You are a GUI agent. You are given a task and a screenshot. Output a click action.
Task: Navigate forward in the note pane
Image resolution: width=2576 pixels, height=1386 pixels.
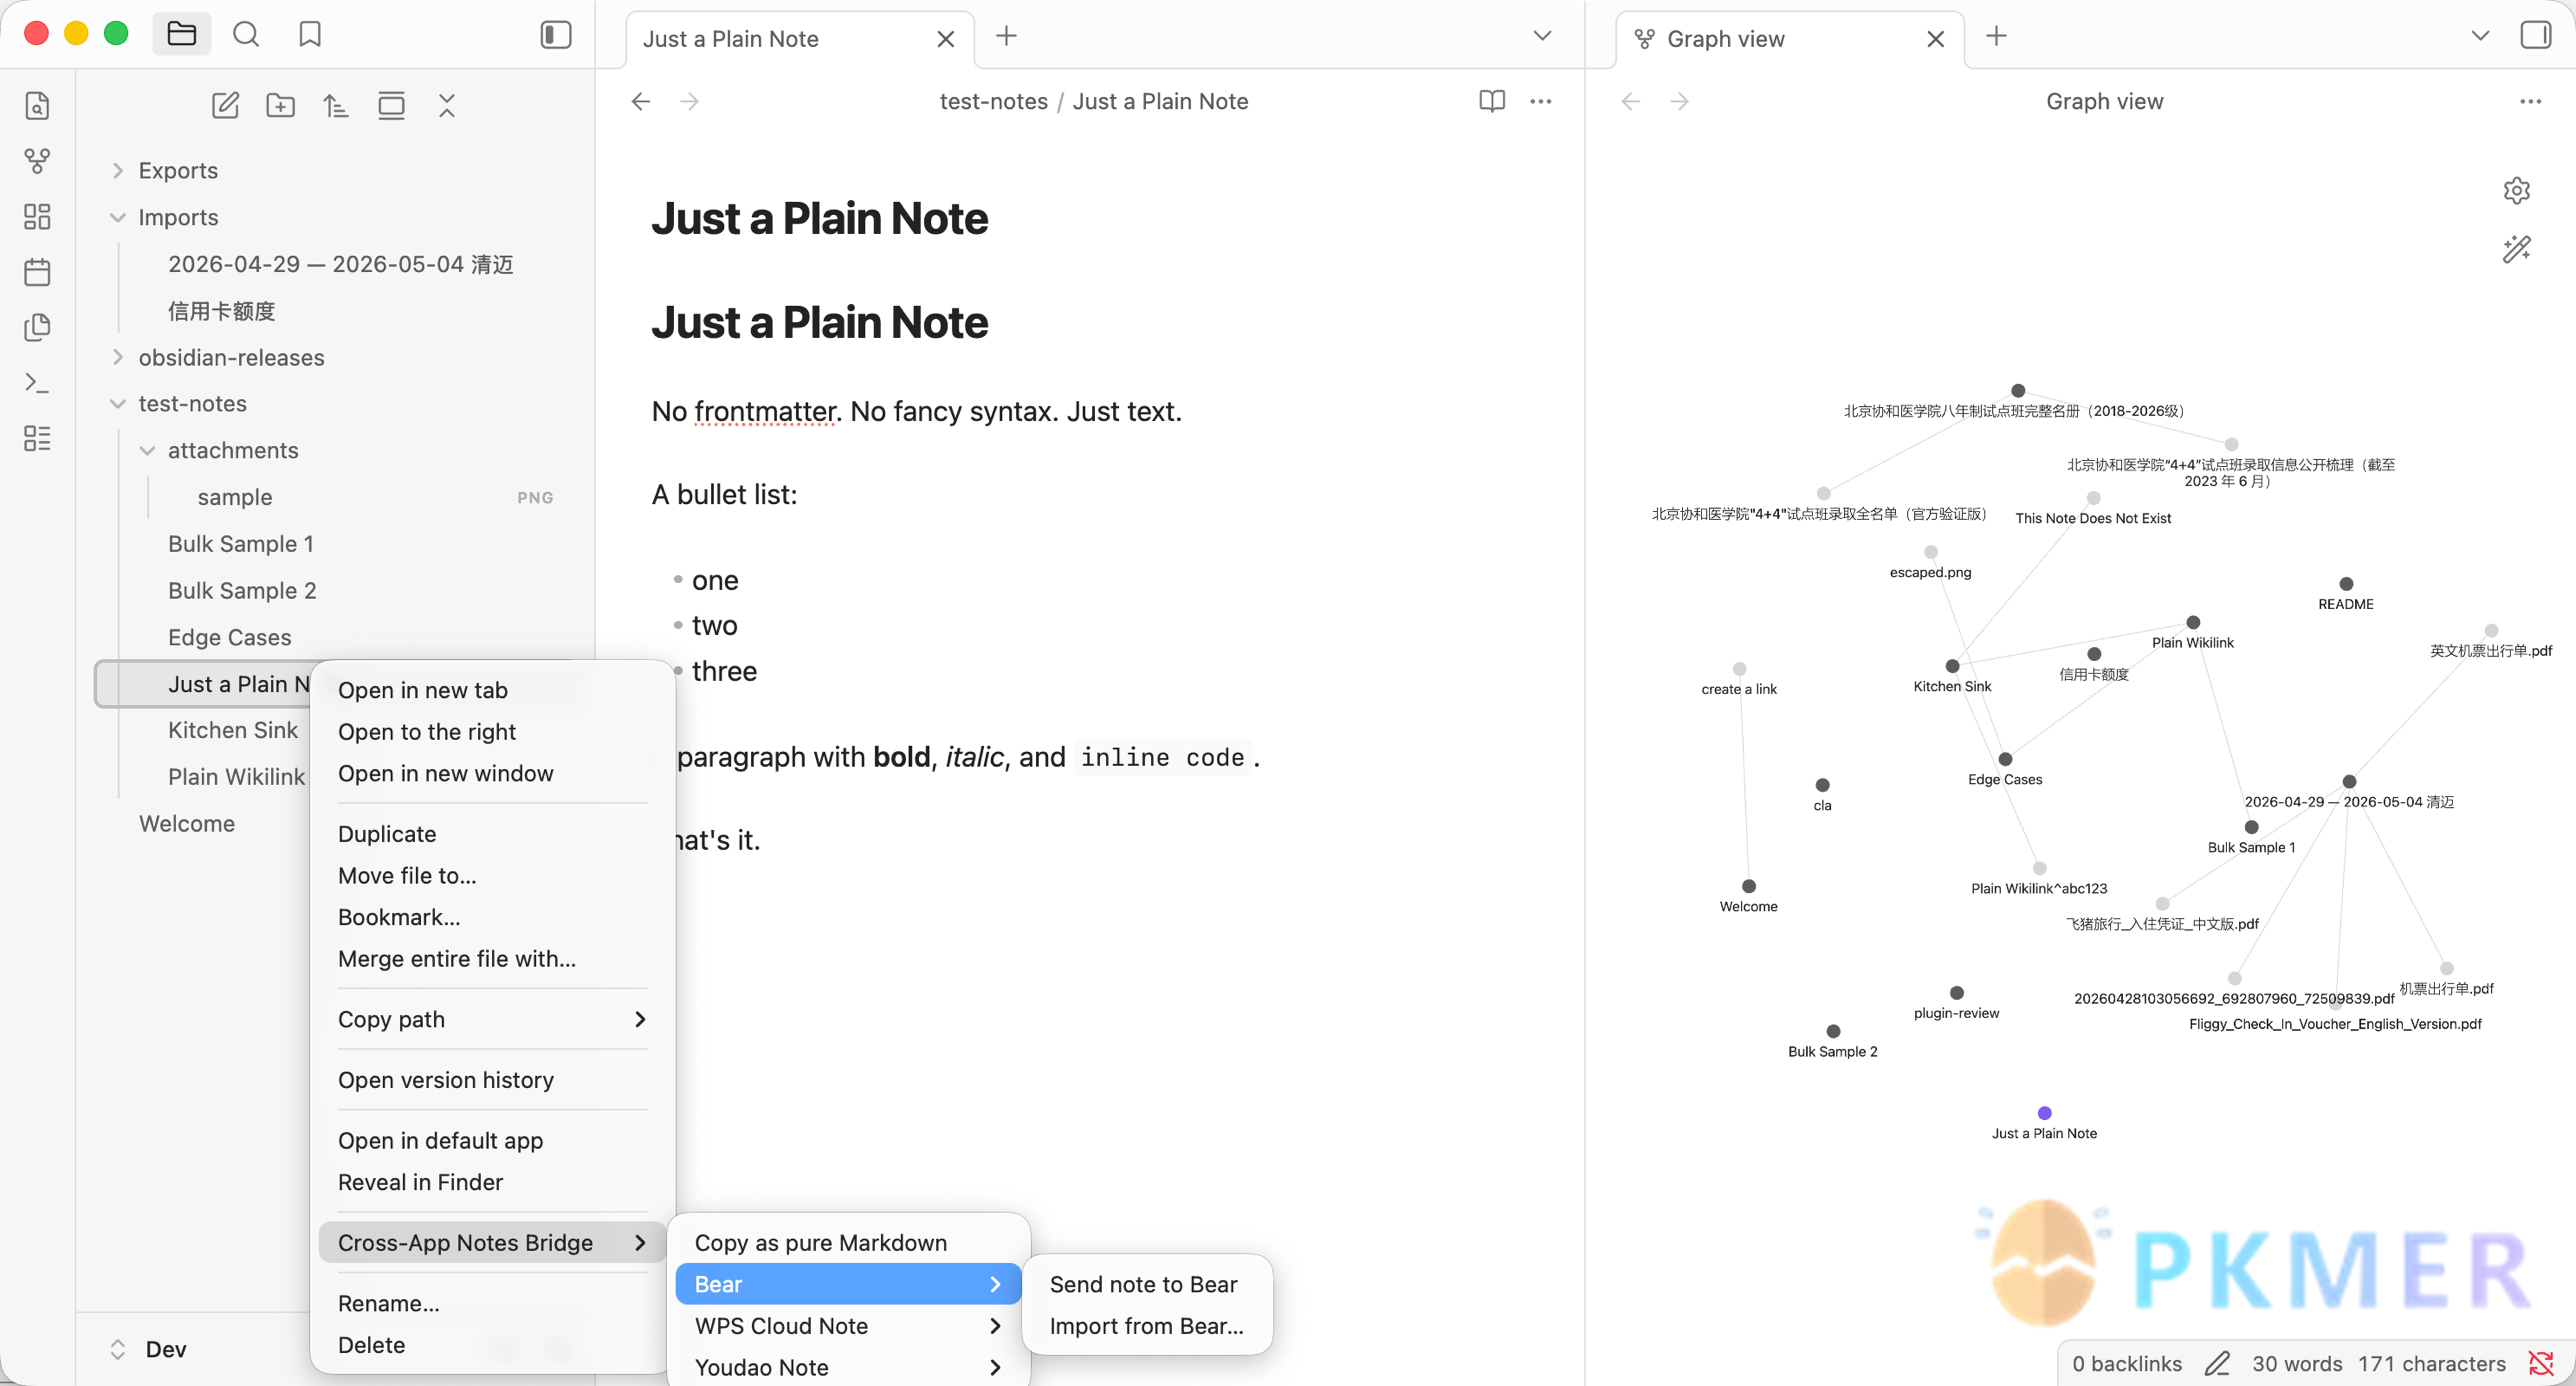pyautogui.click(x=690, y=101)
